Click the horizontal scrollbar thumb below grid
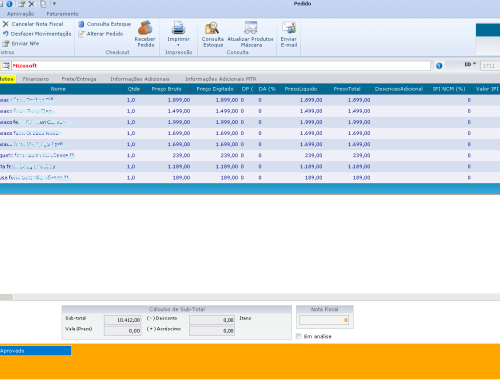Screen dimensions: 500x380 6,297
